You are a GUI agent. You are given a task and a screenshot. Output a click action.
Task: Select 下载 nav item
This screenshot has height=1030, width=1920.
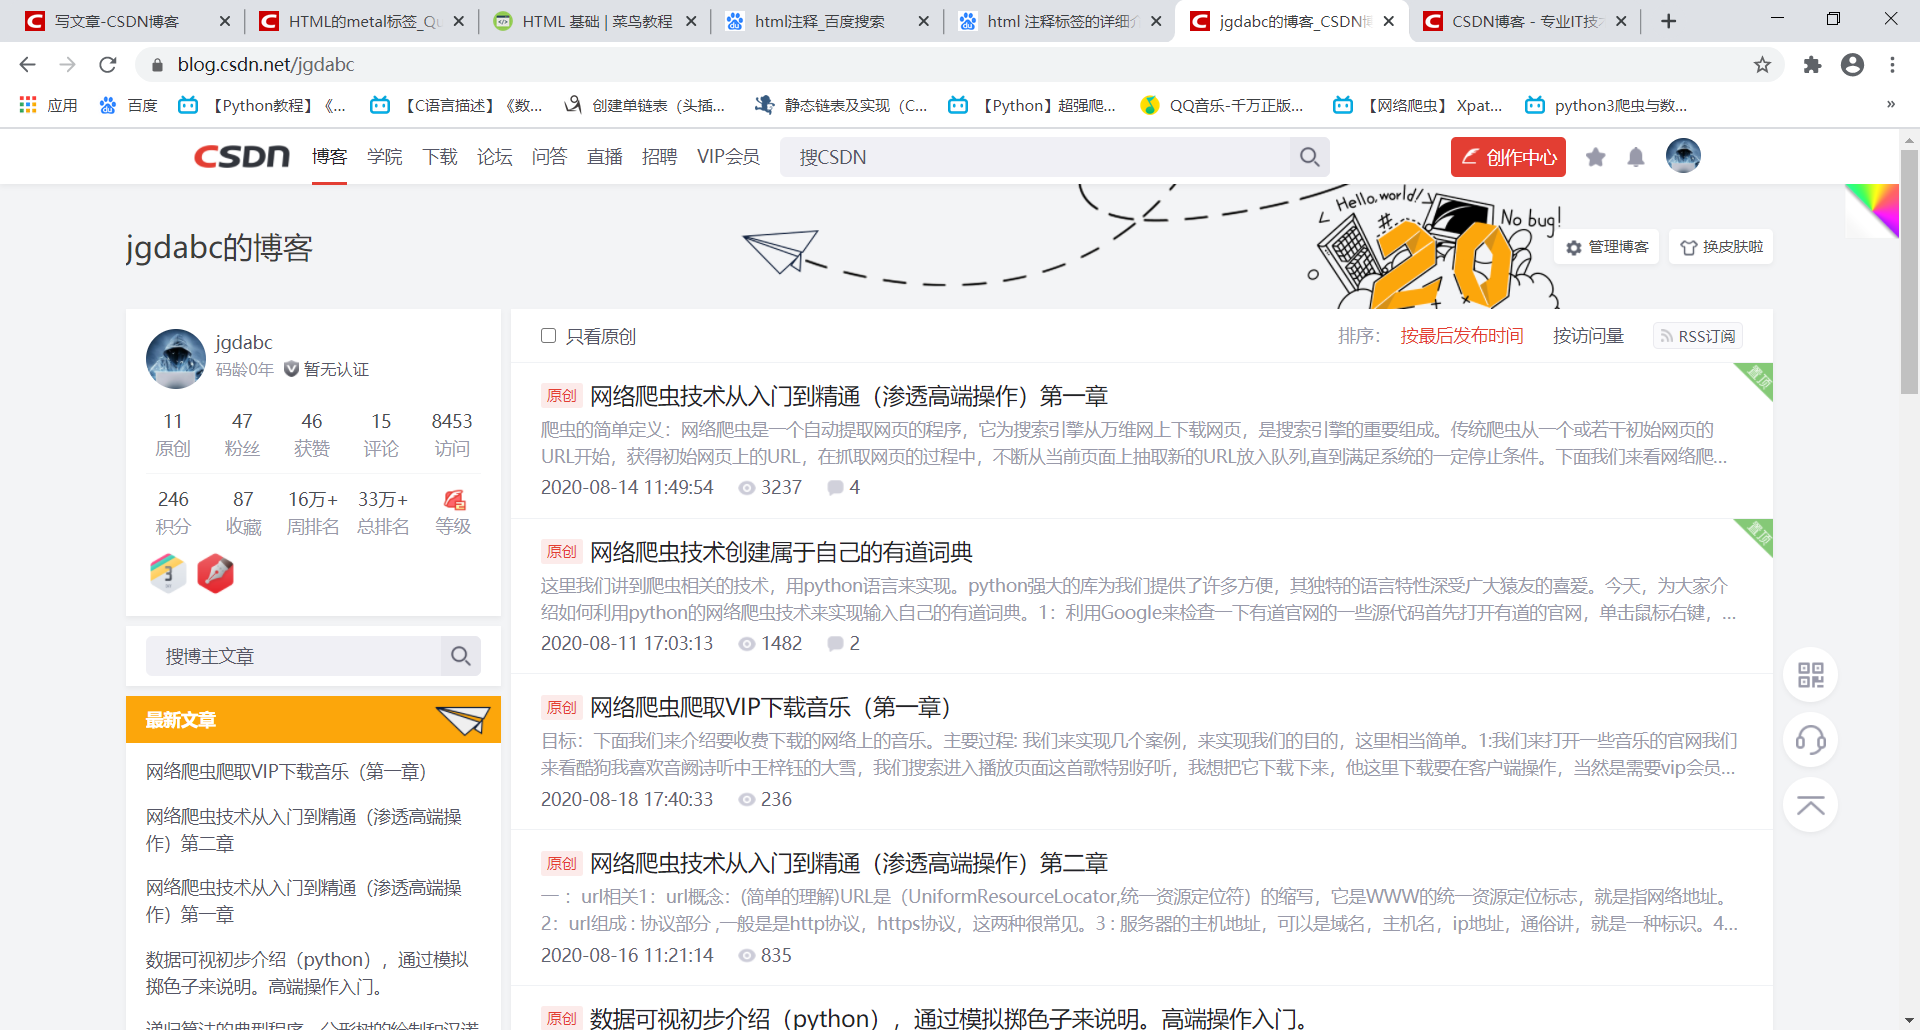coord(439,157)
